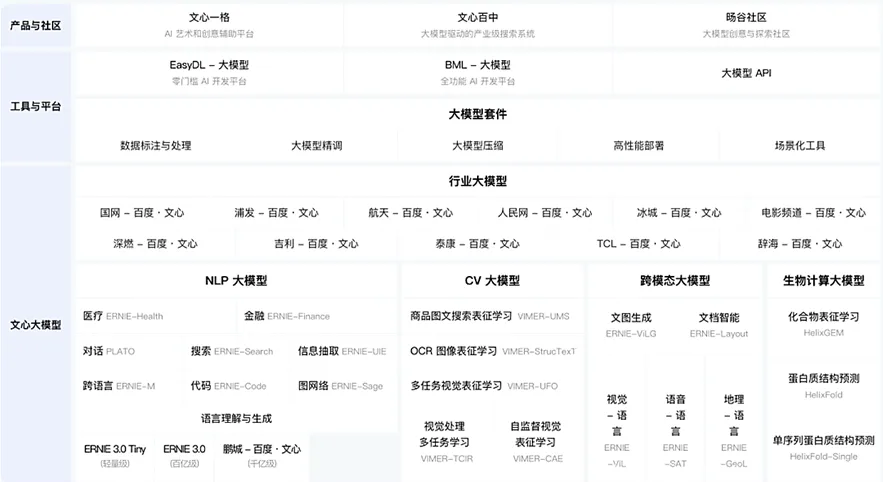This screenshot has height=482, width=883.
Task: Select 大模型精调 in the toolkit row
Action: click(316, 145)
